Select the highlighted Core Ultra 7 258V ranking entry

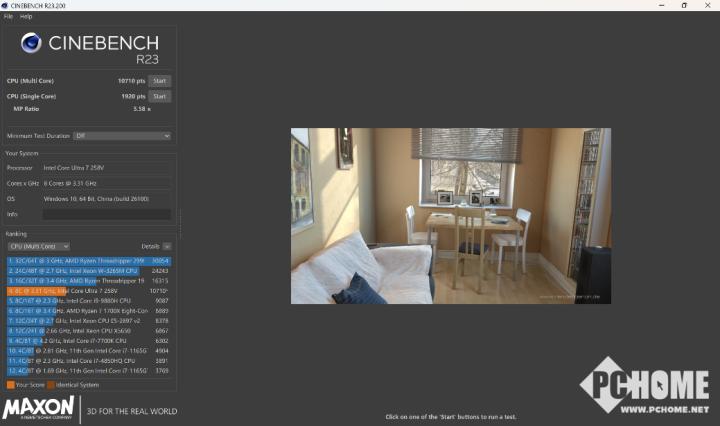(89, 291)
